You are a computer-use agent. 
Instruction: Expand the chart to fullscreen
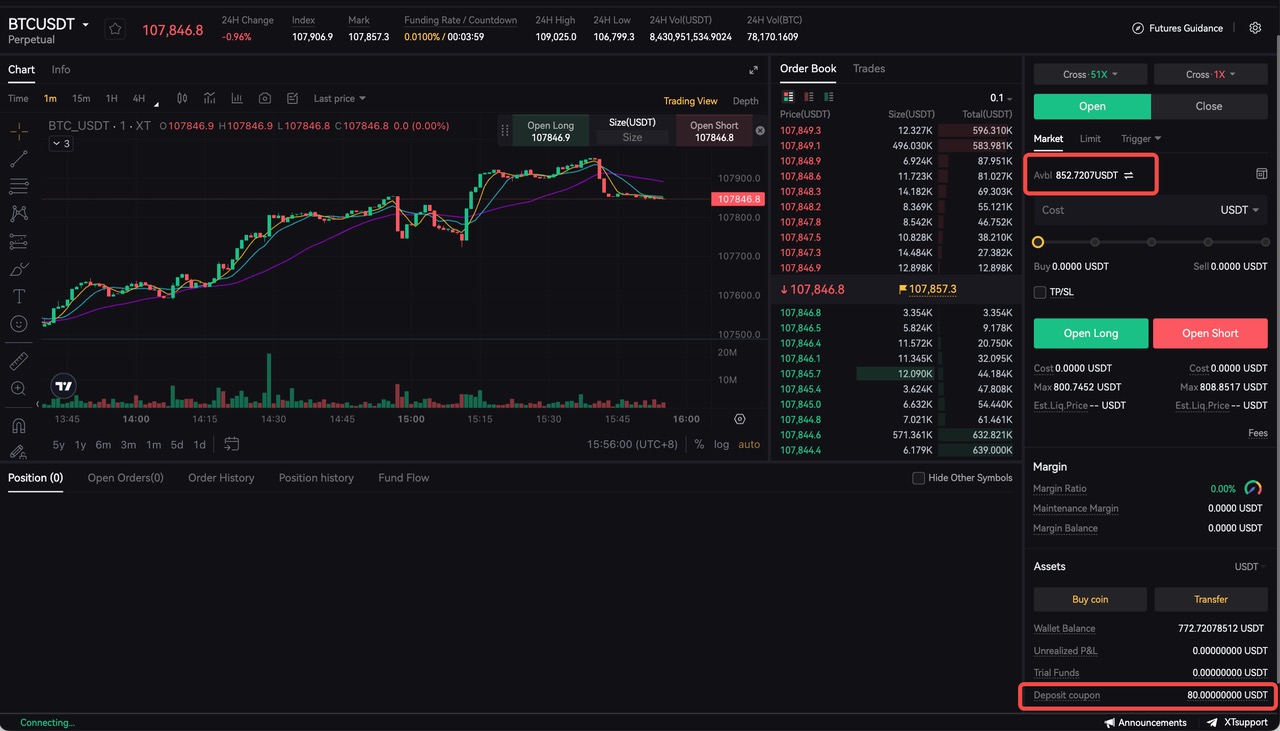coord(753,70)
